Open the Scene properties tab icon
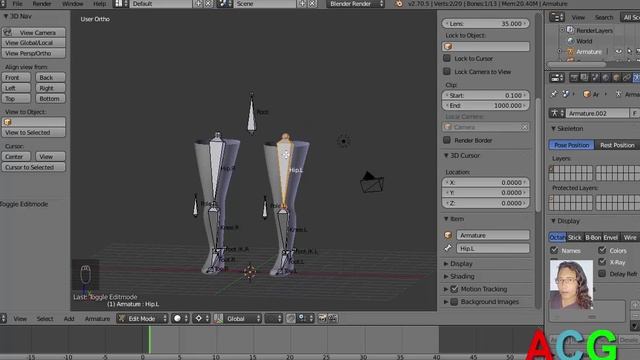The width and height of the screenshot is (640, 360). pos(595,78)
